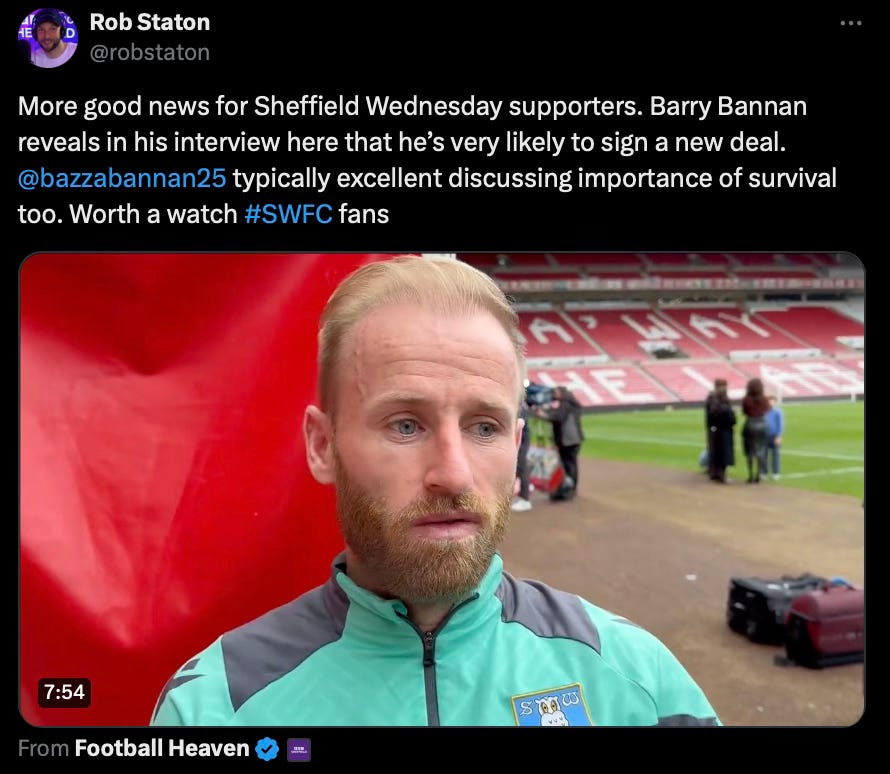This screenshot has width=890, height=774.
Task: Open the three-dot more options menu
Action: tap(850, 23)
